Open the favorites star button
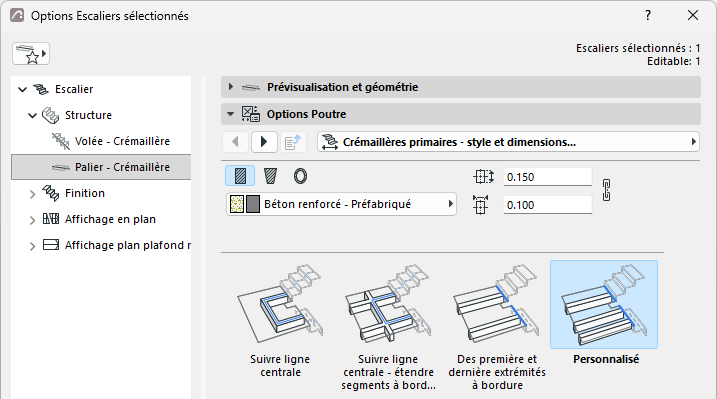 click(31, 54)
